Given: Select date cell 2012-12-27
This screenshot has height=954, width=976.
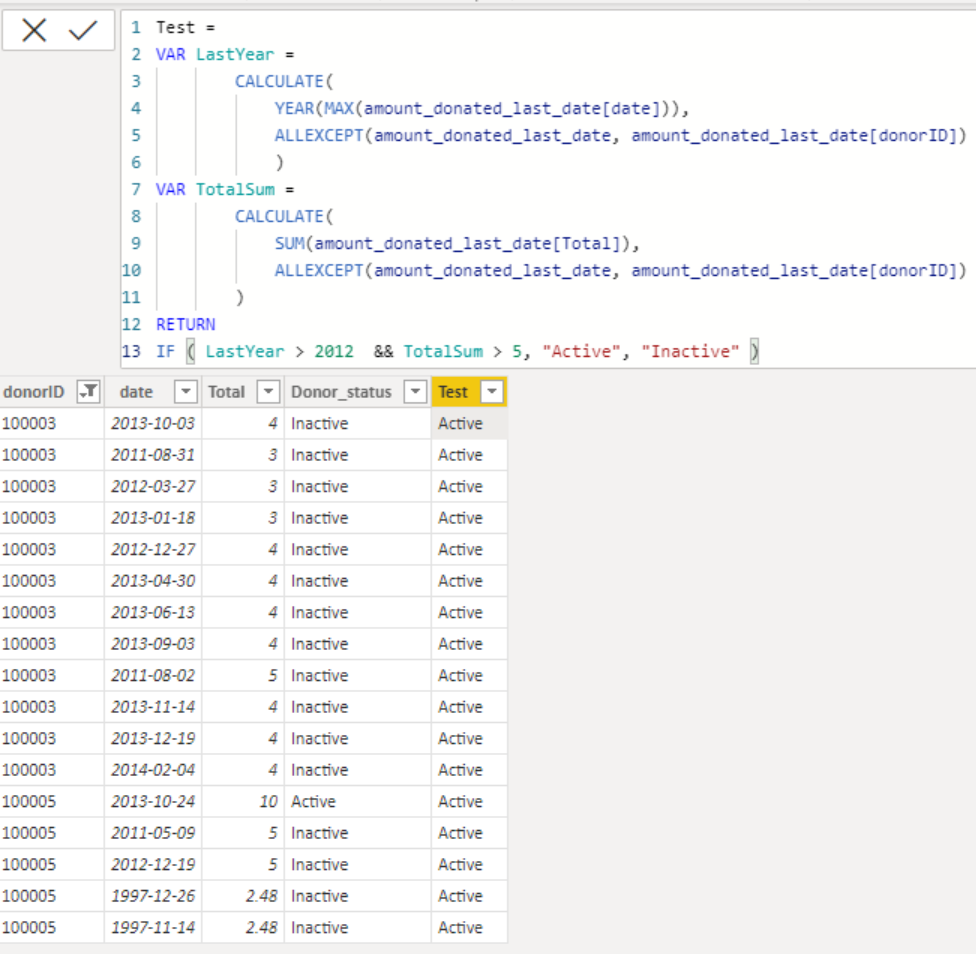Looking at the screenshot, I should pos(153,549).
